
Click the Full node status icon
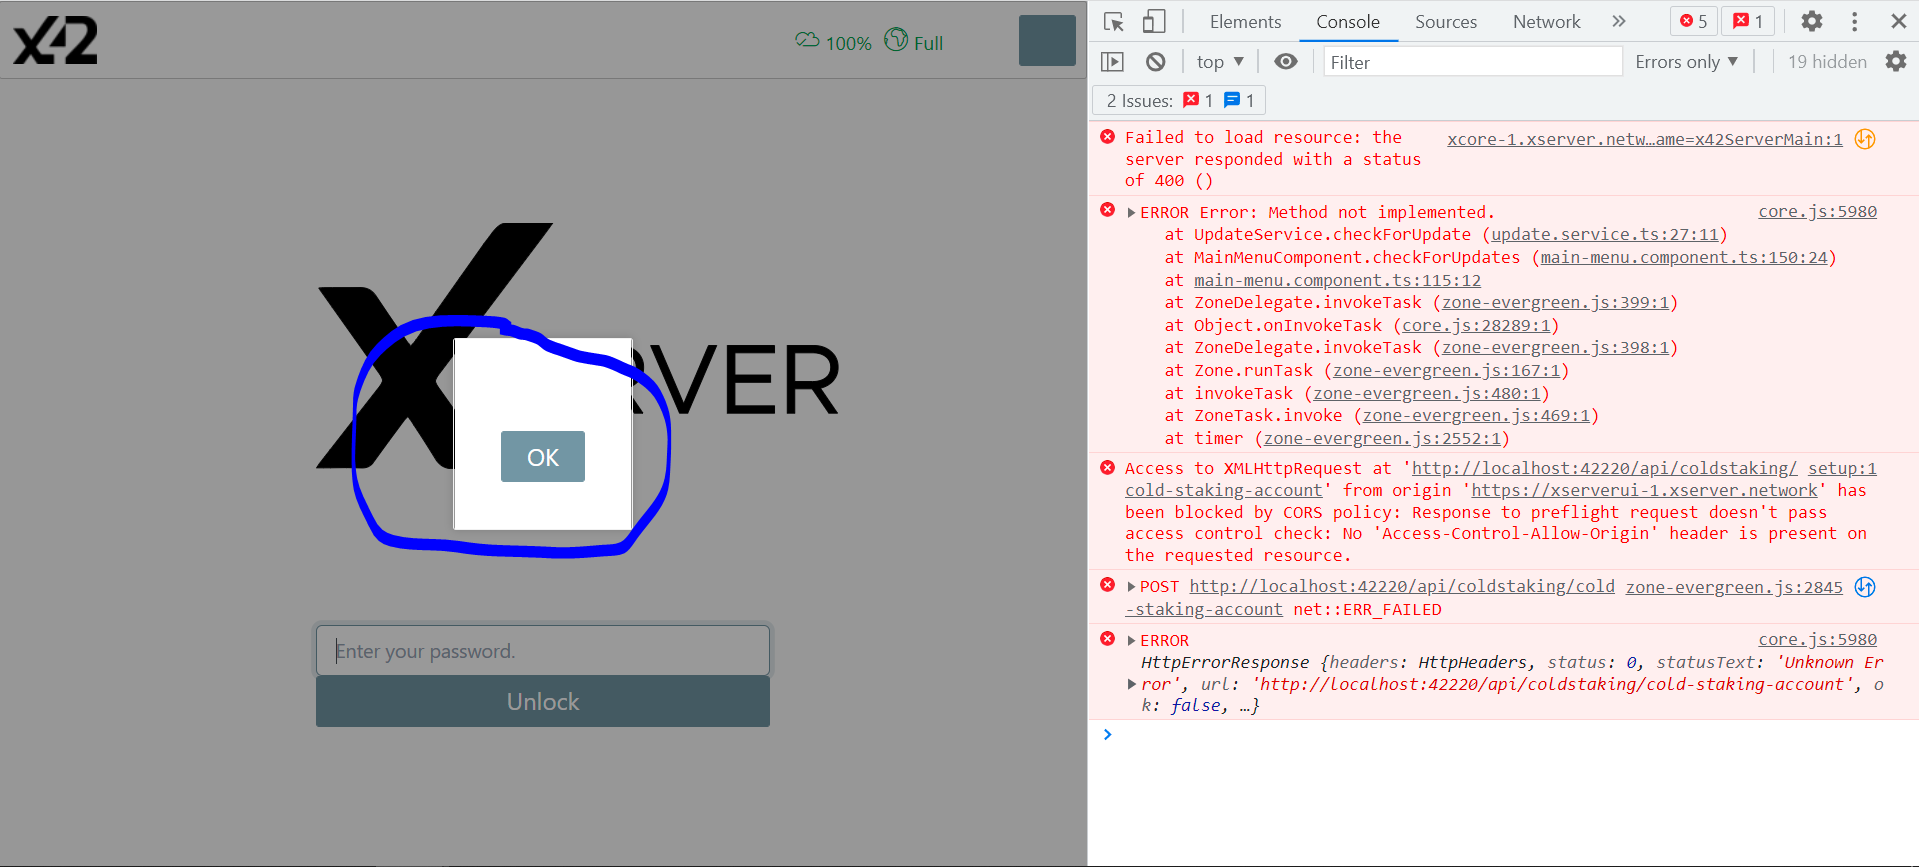(x=896, y=39)
